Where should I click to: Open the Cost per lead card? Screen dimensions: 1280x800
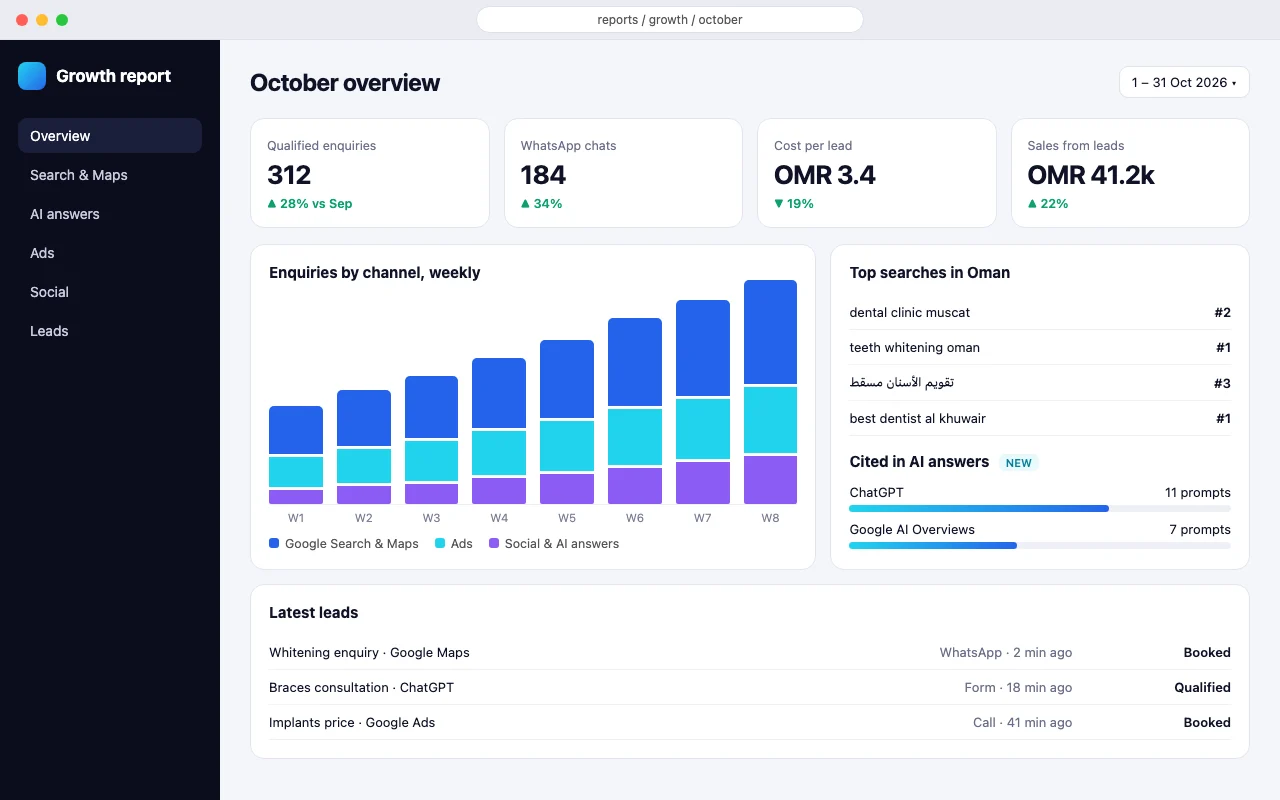[x=877, y=173]
